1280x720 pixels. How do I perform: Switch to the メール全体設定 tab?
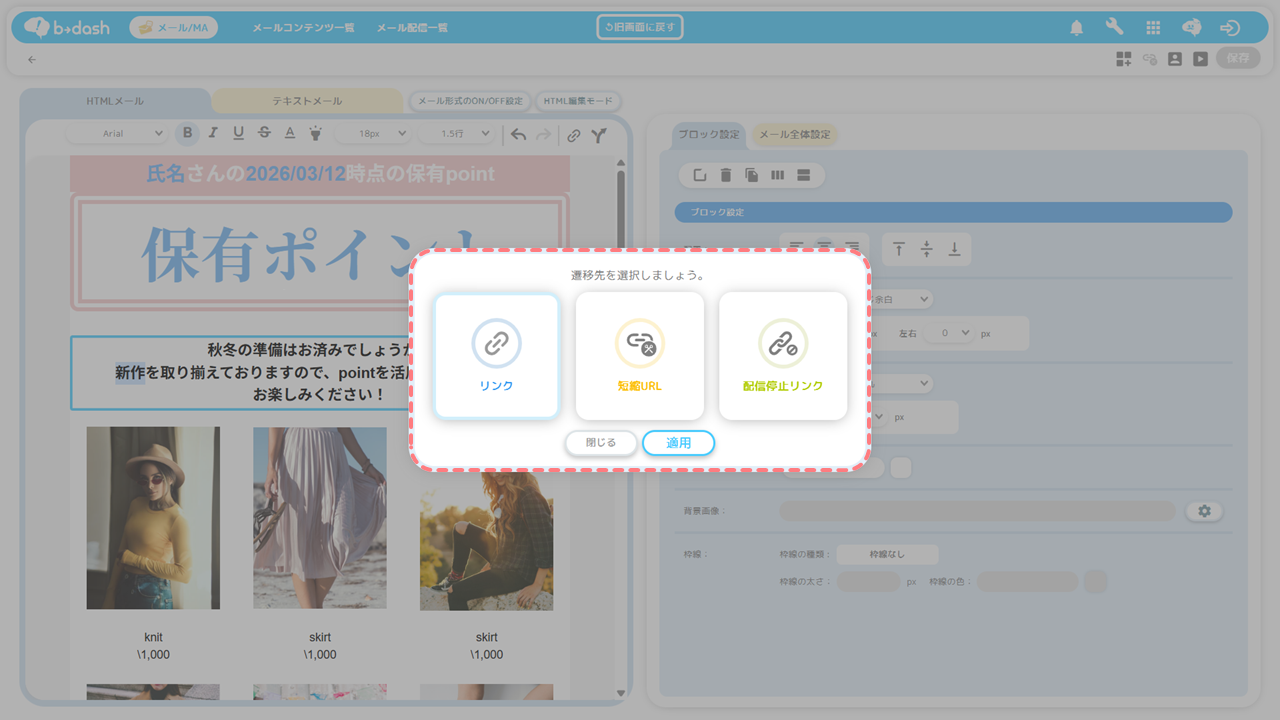793,135
